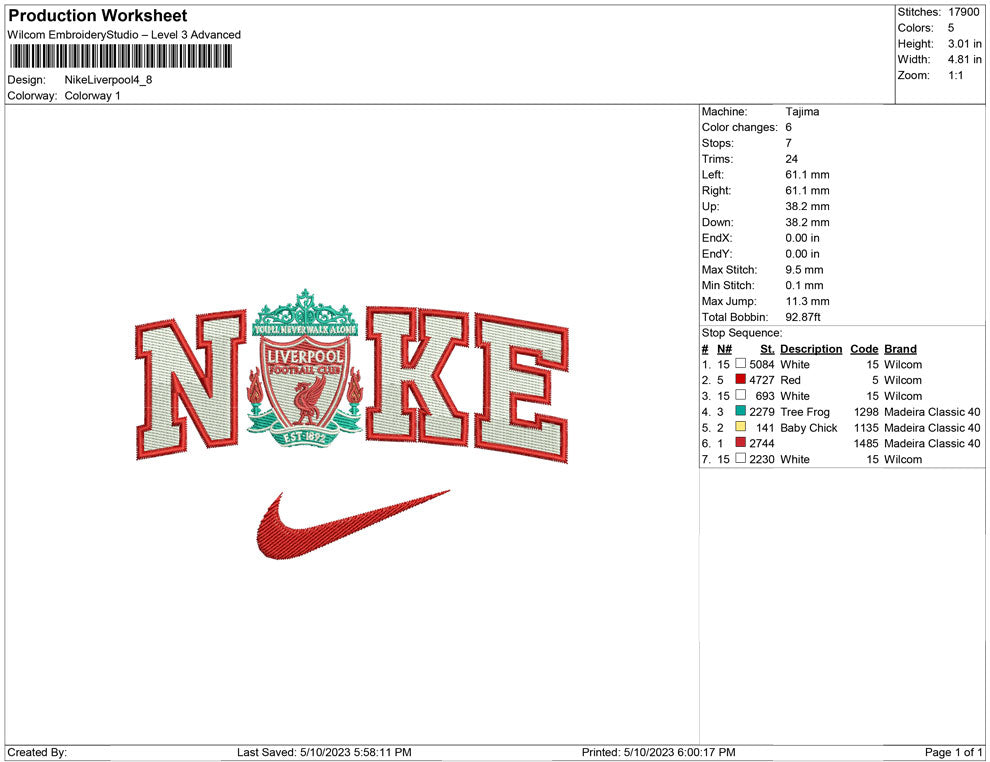Click the embroidered letter E

(x=522, y=388)
